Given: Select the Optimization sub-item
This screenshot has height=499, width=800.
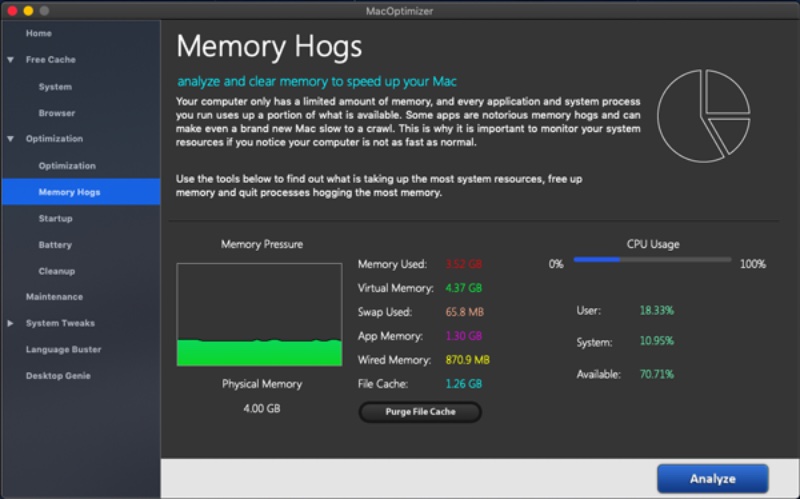Looking at the screenshot, I should [x=67, y=166].
